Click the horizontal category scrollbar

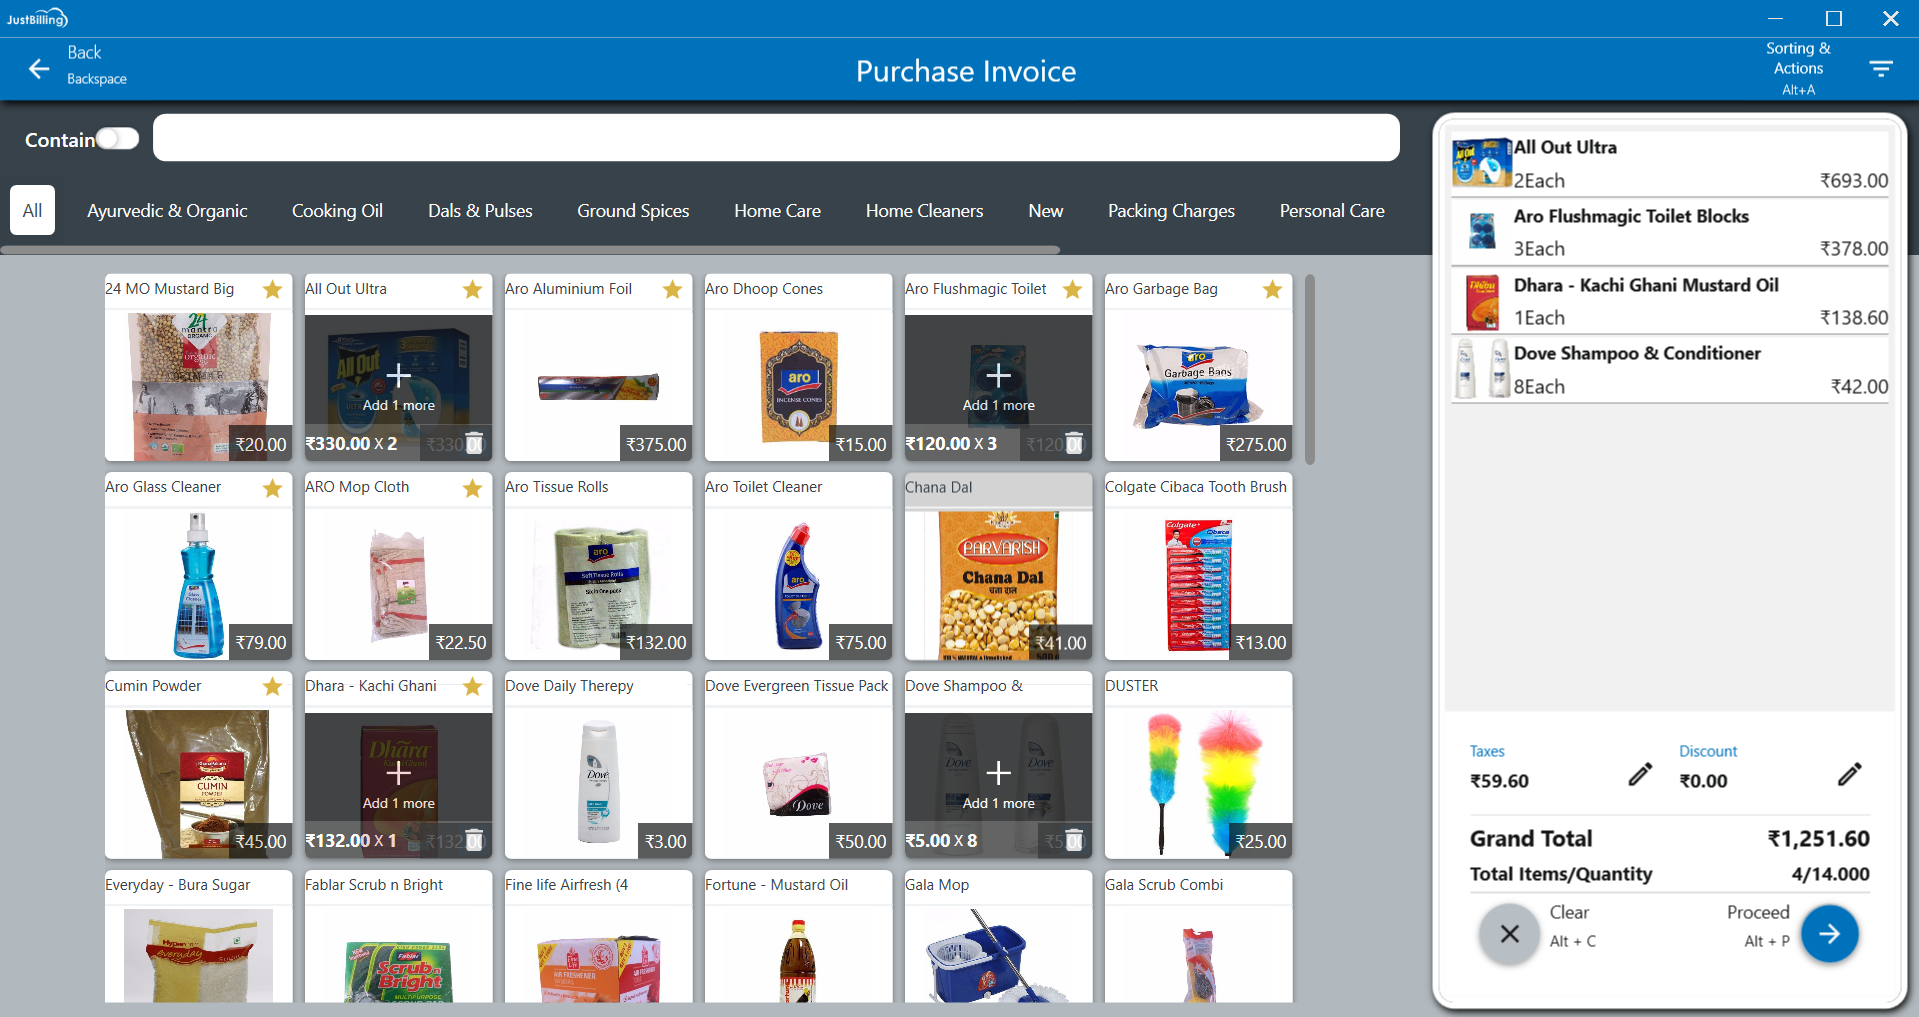coord(530,250)
